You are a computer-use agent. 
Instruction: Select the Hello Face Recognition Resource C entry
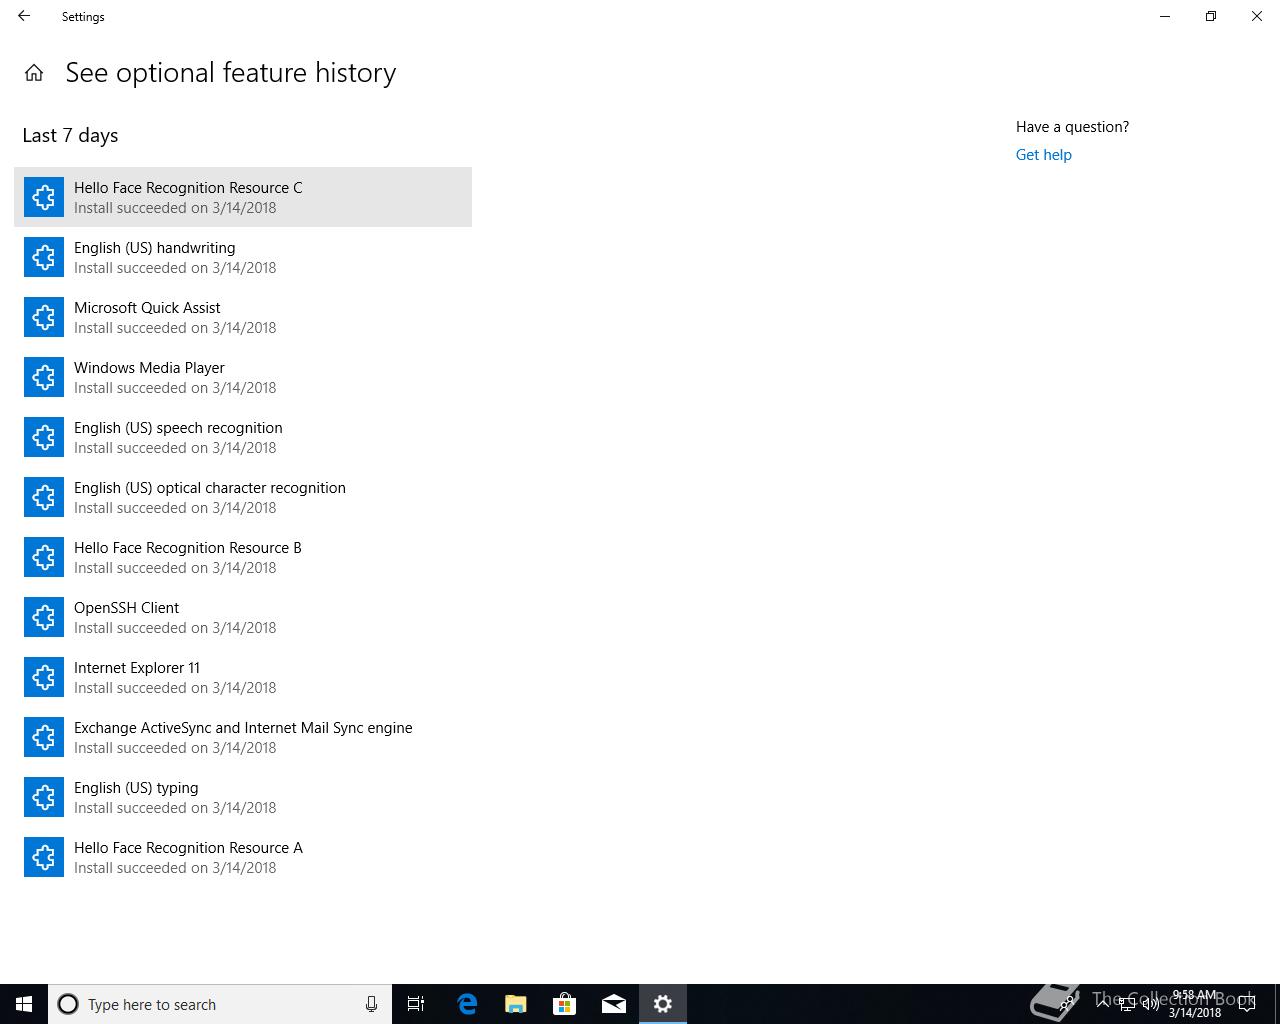tap(243, 197)
